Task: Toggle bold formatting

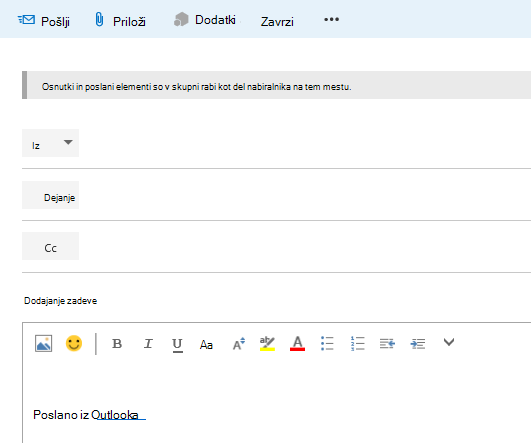Action: pos(117,343)
